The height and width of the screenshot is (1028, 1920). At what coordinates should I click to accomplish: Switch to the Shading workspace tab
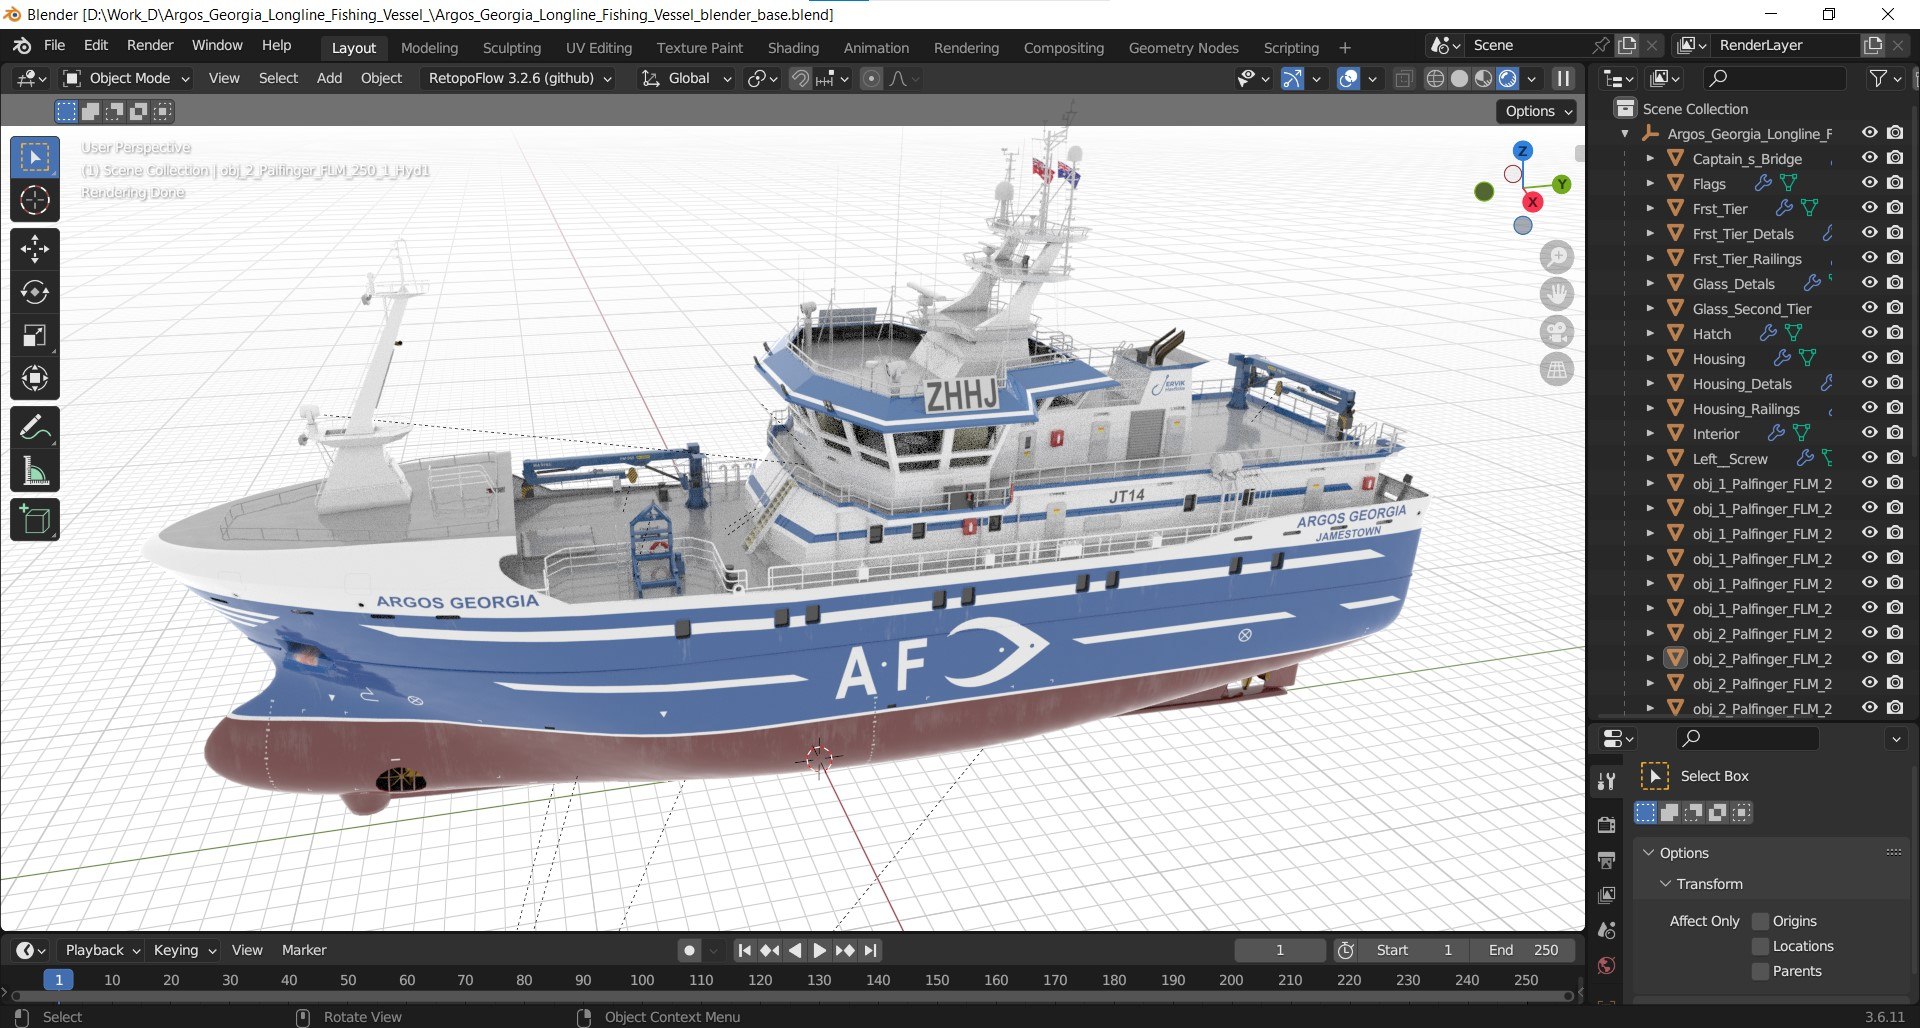point(793,47)
